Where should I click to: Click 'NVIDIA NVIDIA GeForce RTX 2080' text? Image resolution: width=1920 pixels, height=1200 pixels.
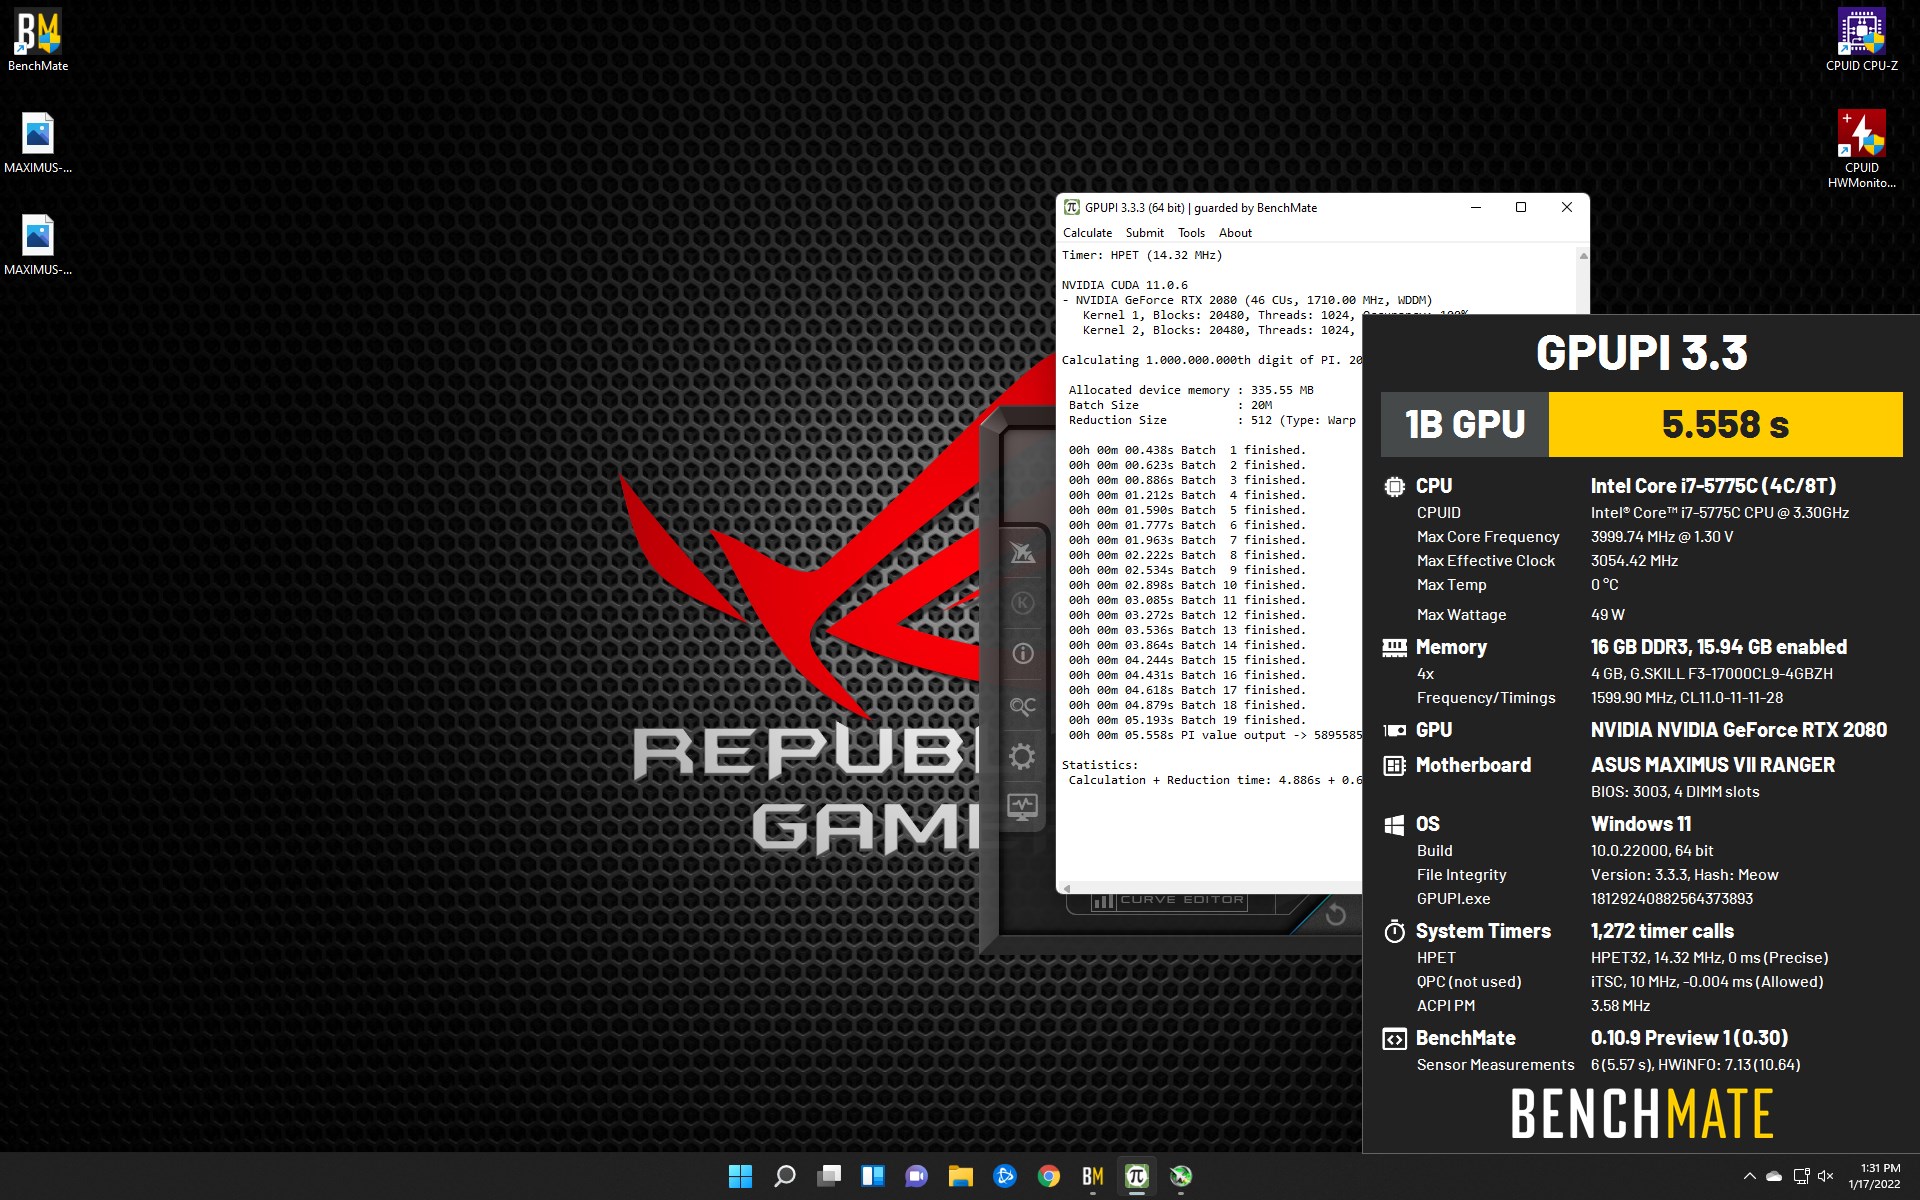click(1738, 730)
